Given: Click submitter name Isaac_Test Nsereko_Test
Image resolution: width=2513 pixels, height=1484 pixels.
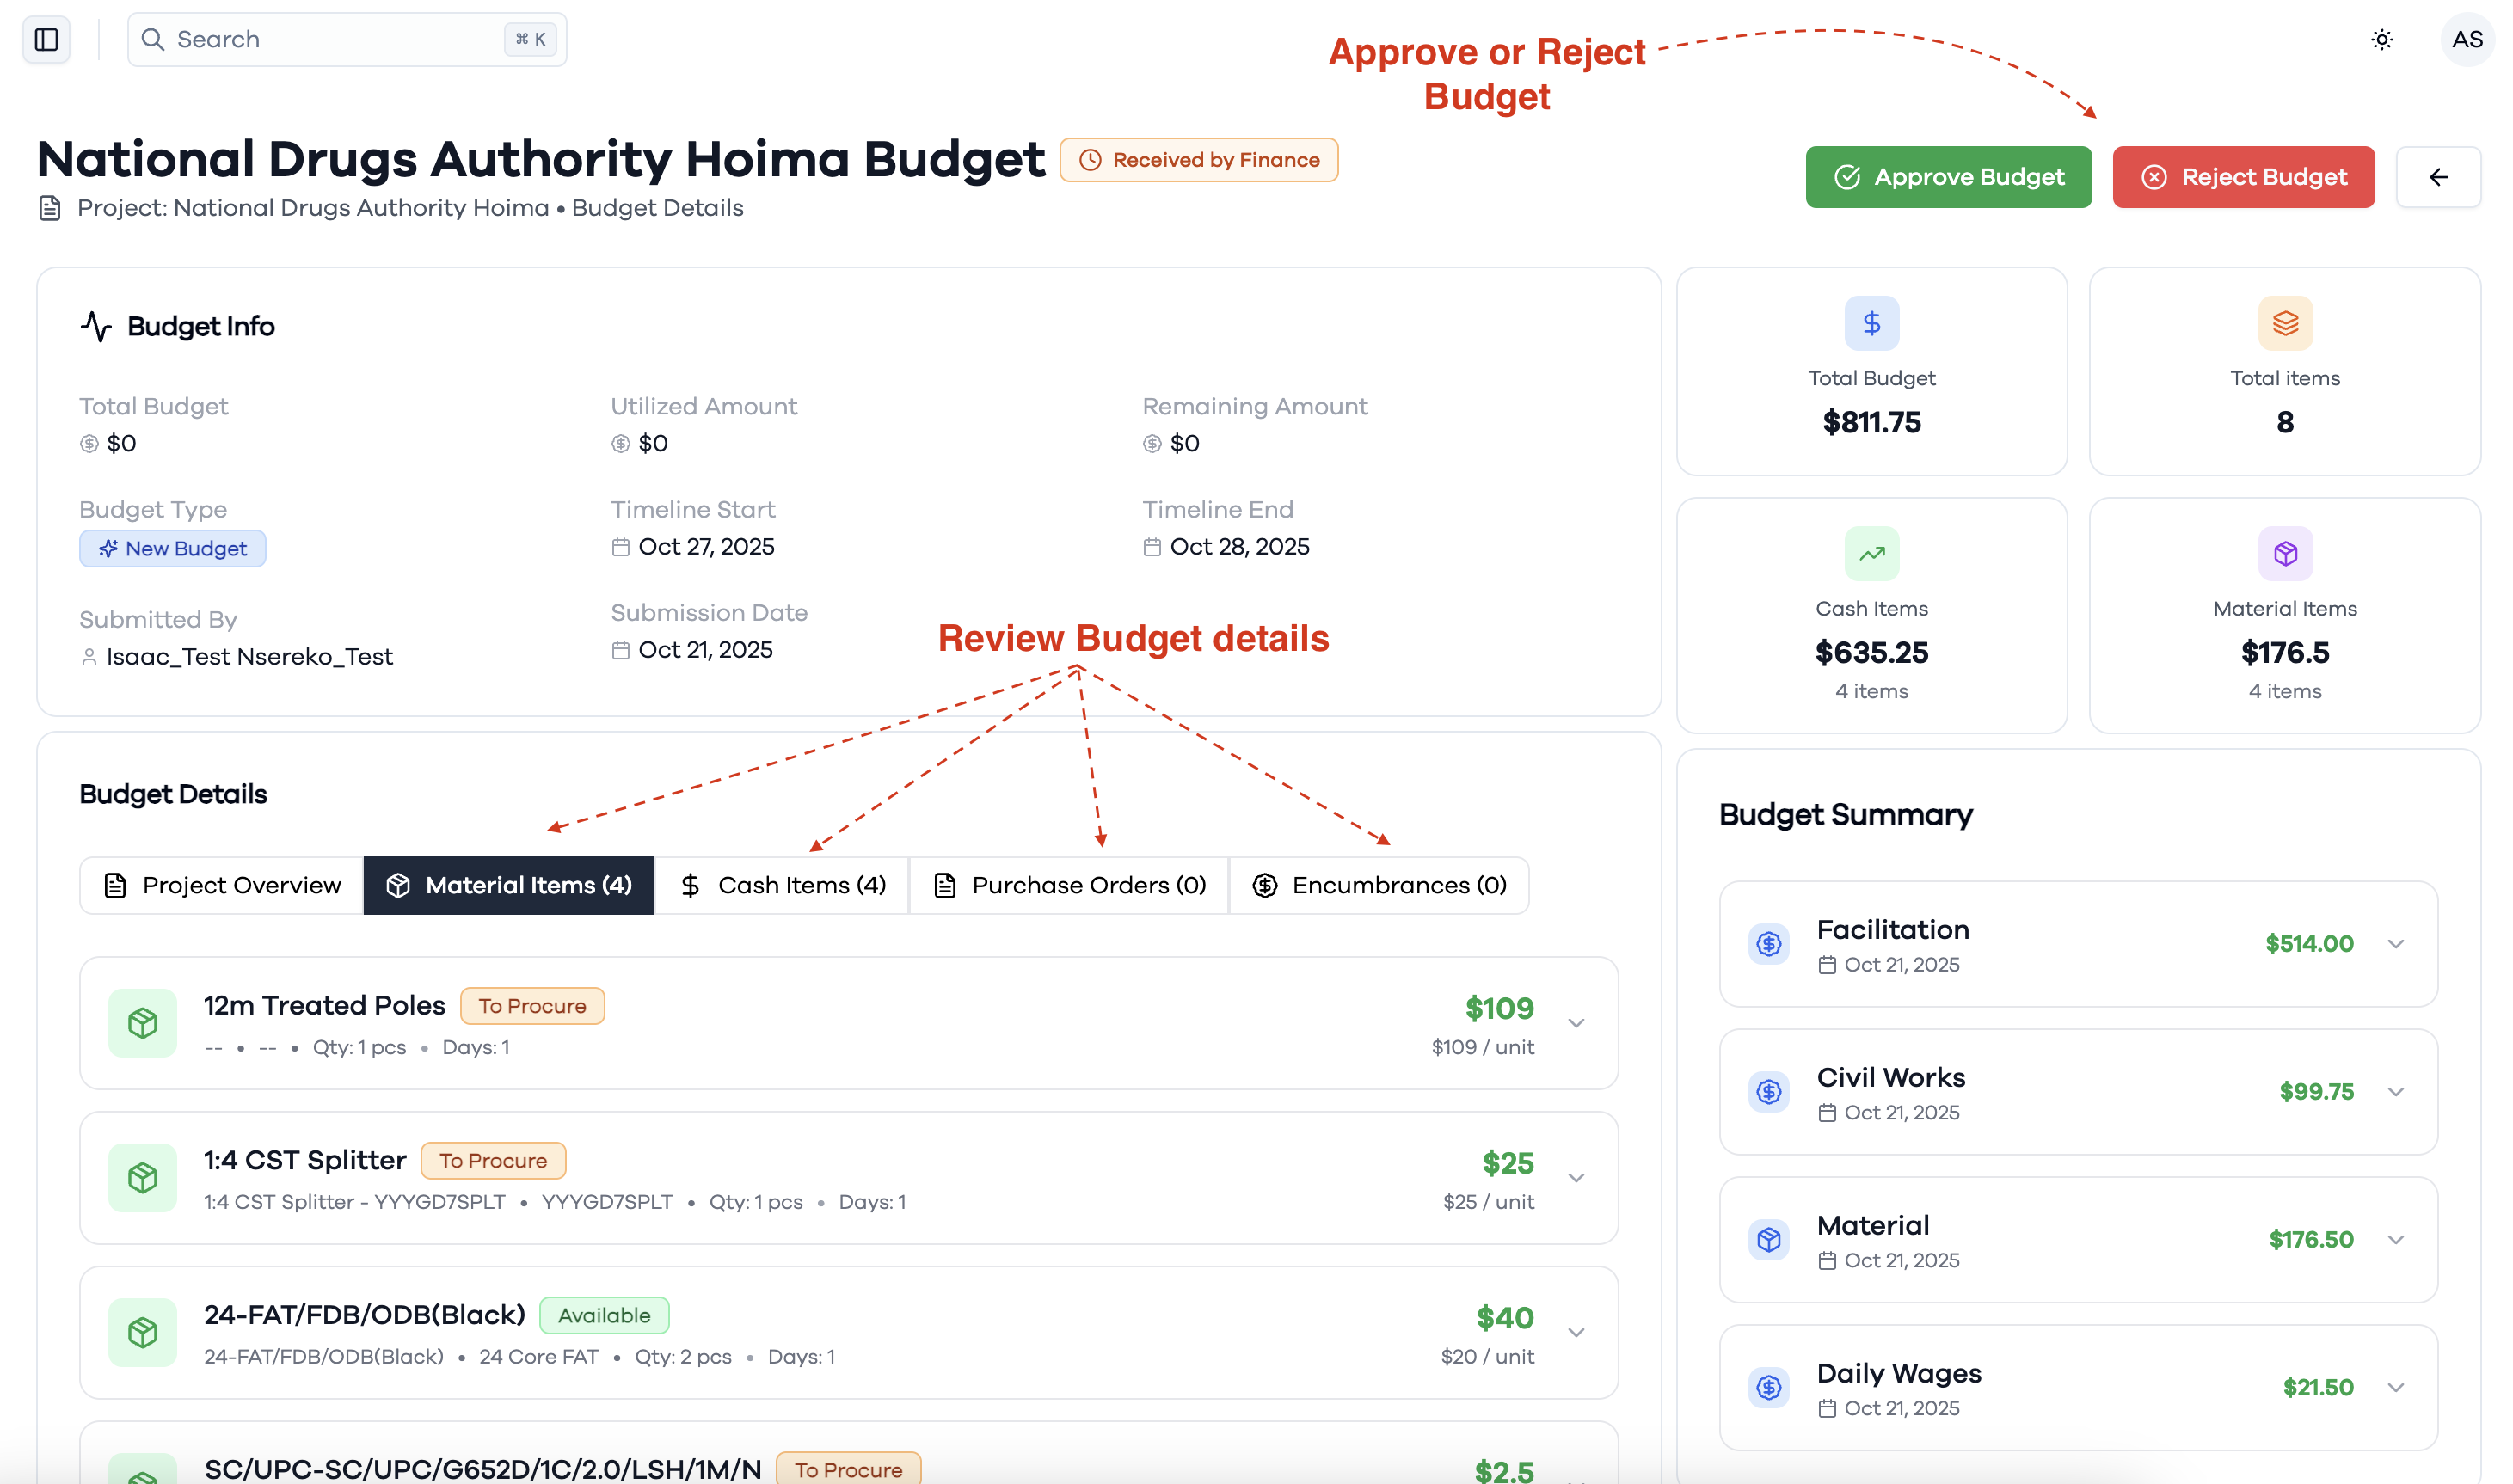Looking at the screenshot, I should [x=250, y=656].
